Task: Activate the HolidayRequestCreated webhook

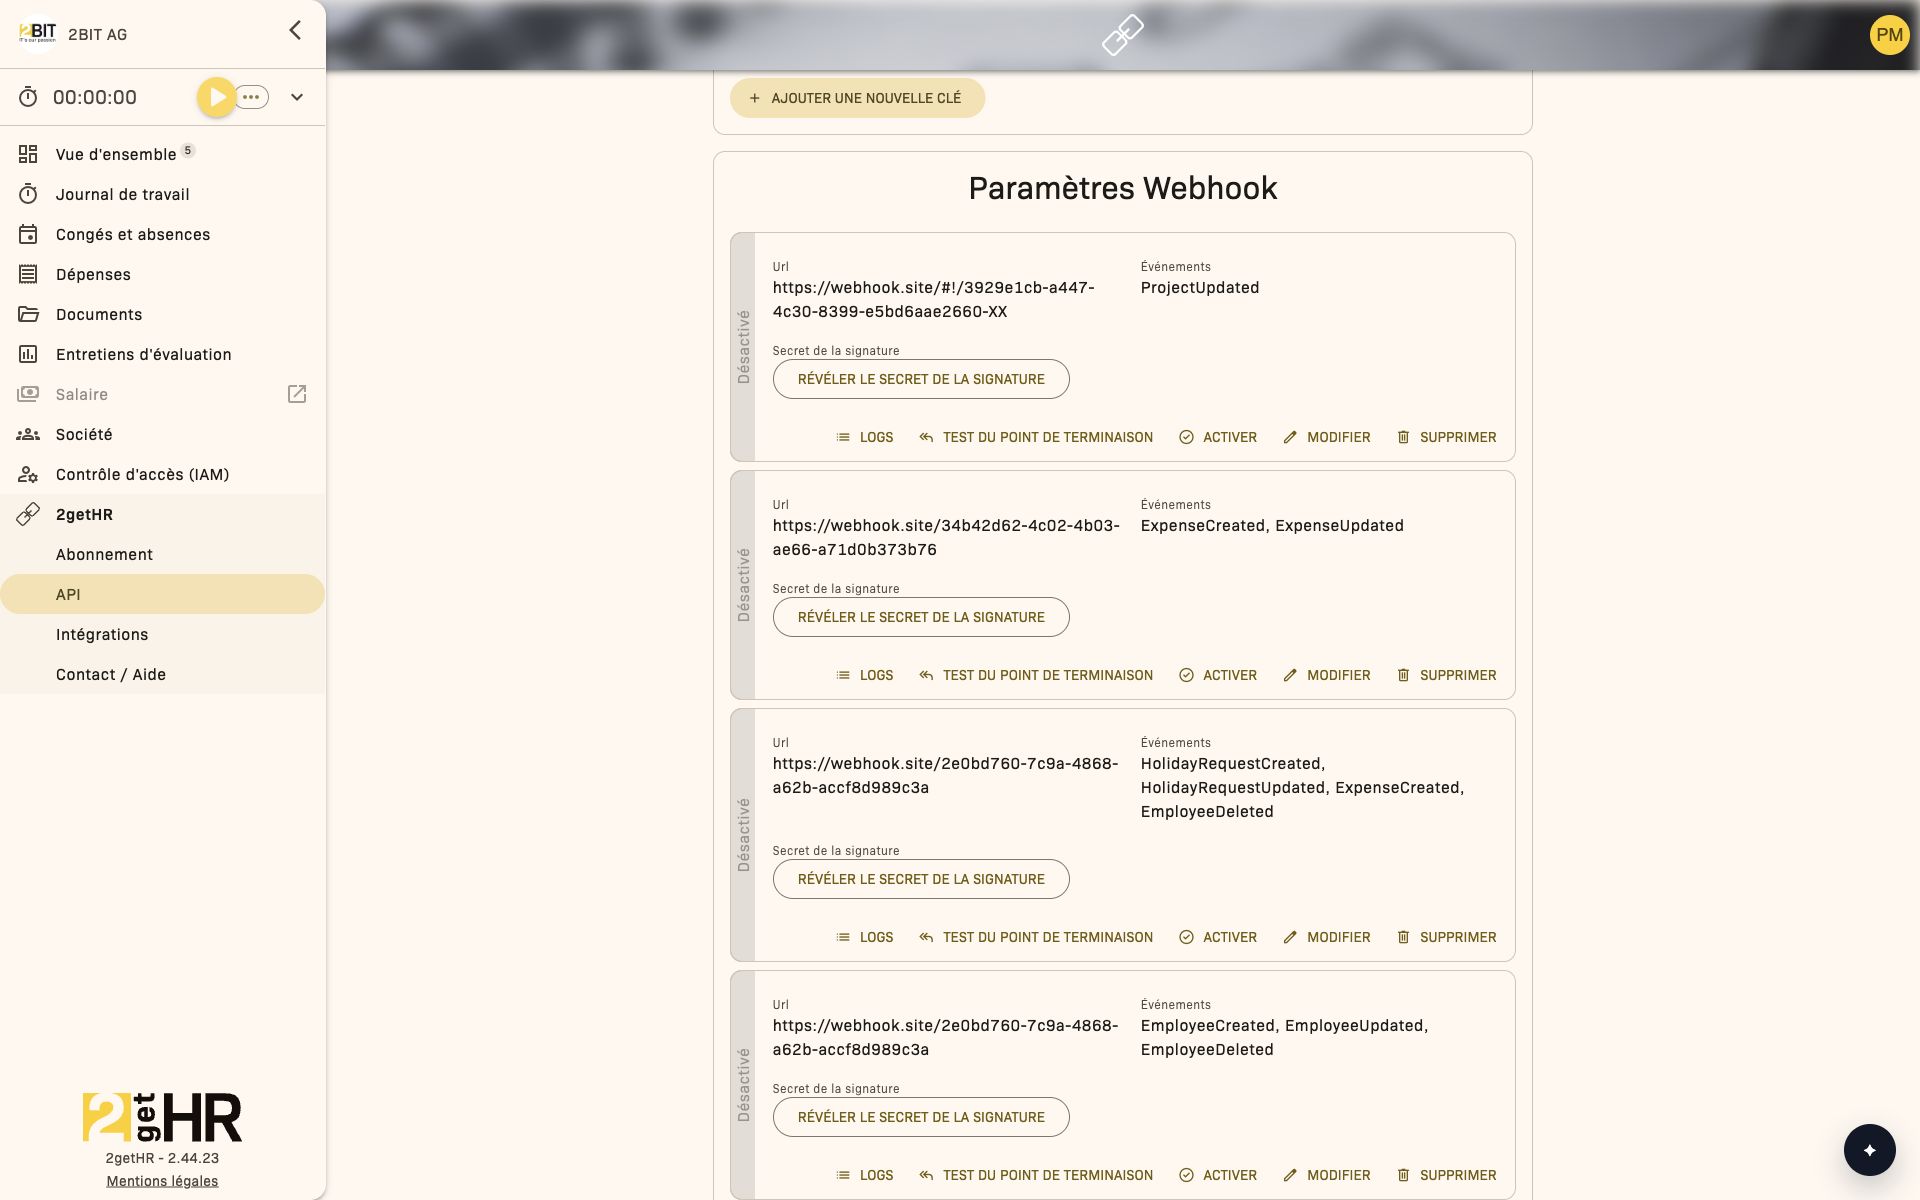Action: 1218,937
